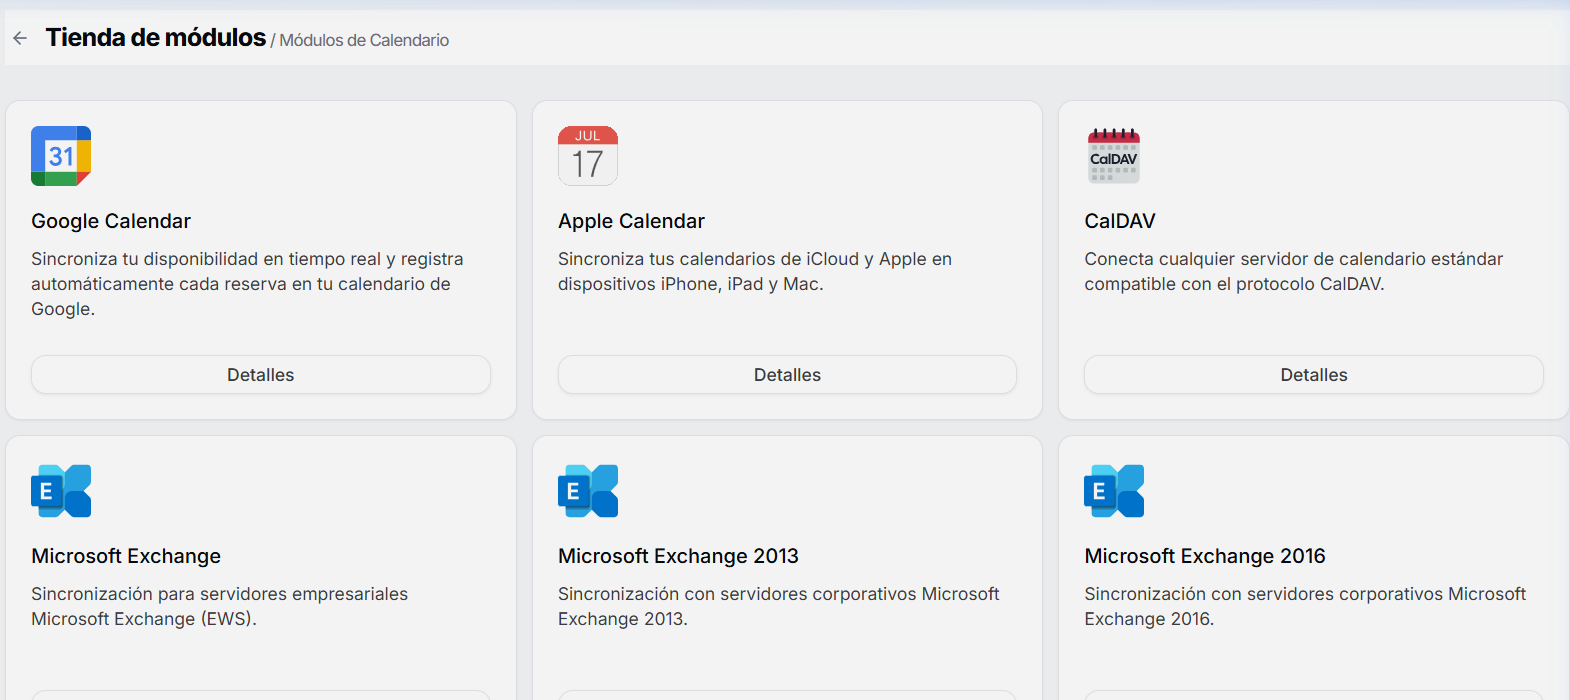Screen dimensions: 1570x700
Task: Click the CalDAV title text
Action: click(x=1120, y=221)
